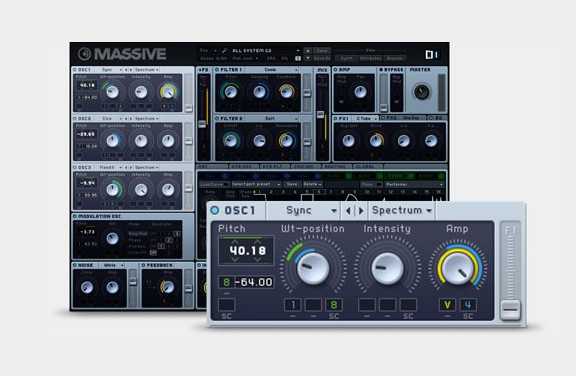
Task: Click Noise Color knob
Action: click(x=87, y=287)
